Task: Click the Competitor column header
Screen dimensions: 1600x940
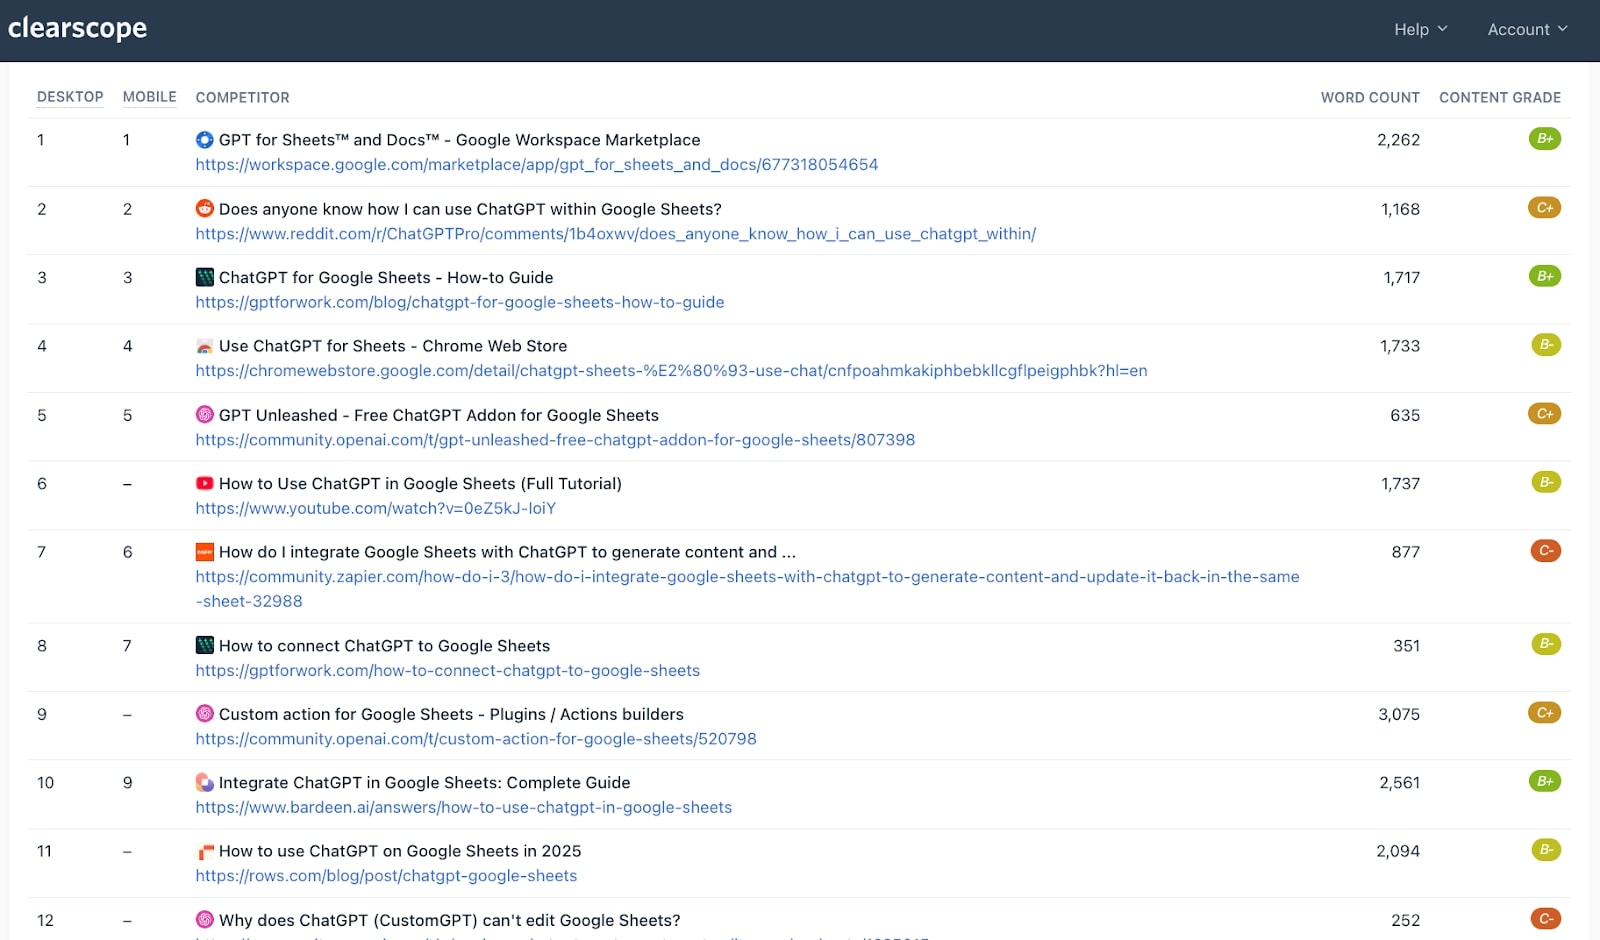Action: coord(243,98)
